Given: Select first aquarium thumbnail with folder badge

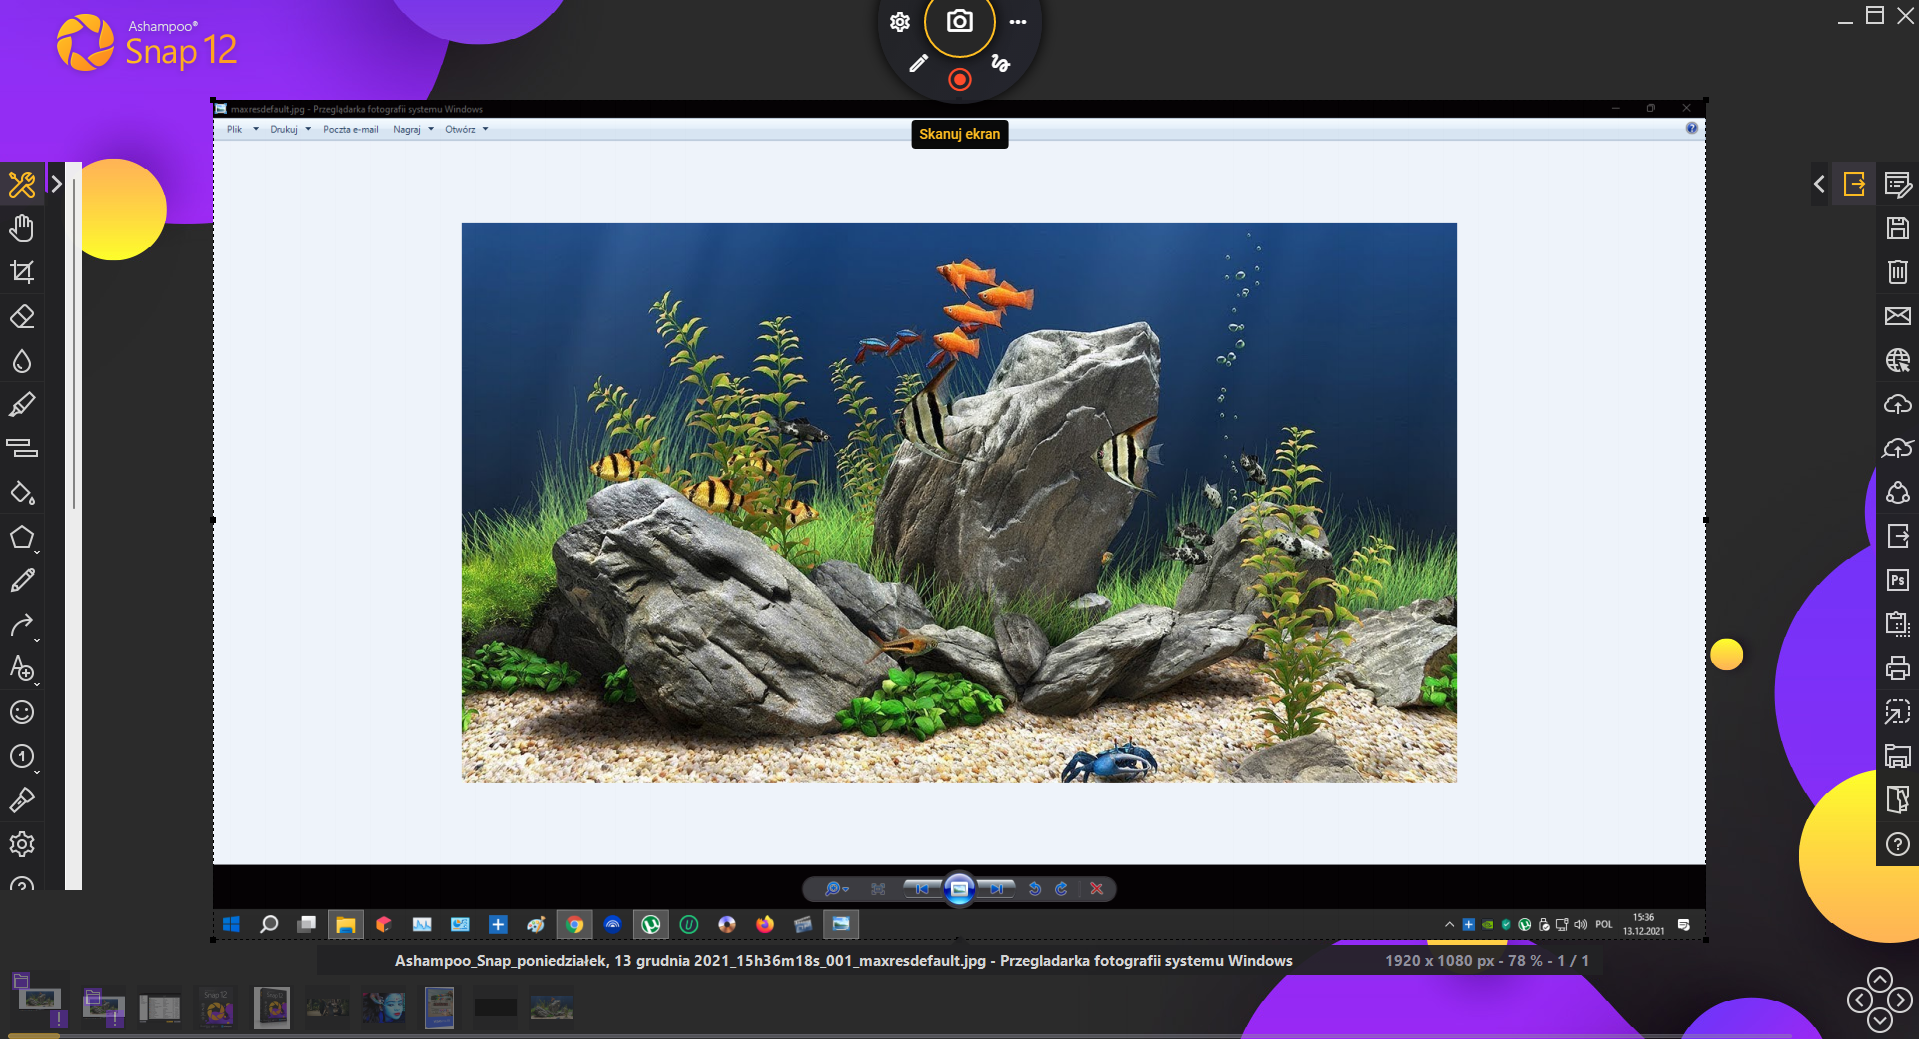Looking at the screenshot, I should [x=40, y=1001].
